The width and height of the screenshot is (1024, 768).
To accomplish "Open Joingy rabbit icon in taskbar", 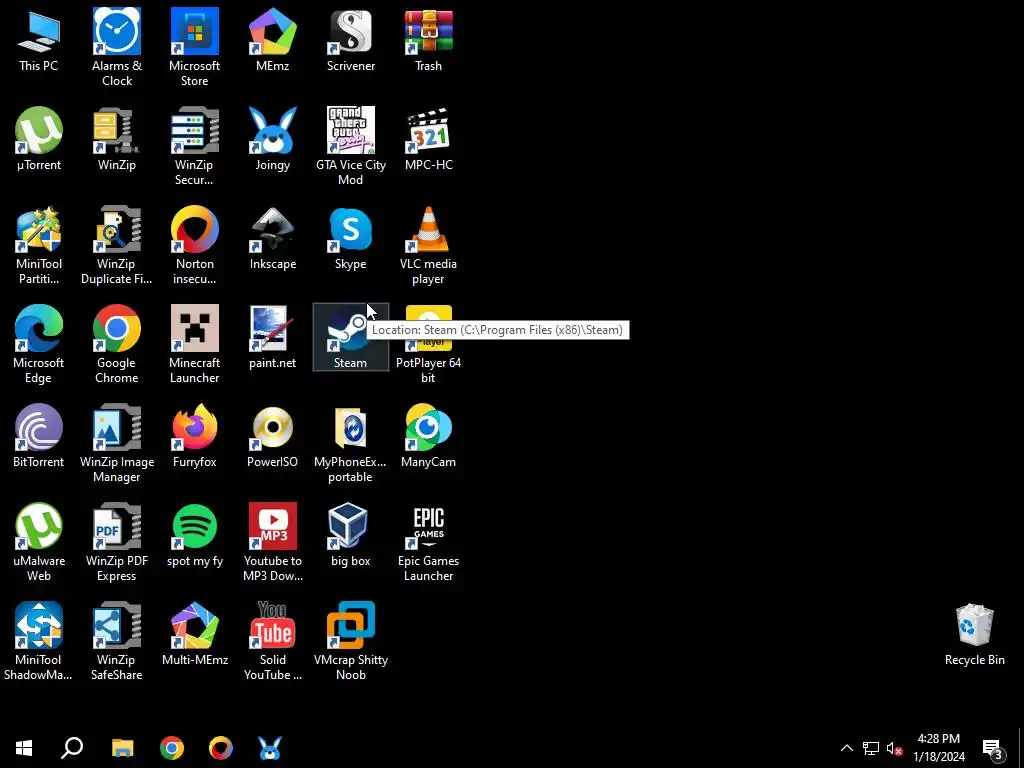I will click(270, 748).
